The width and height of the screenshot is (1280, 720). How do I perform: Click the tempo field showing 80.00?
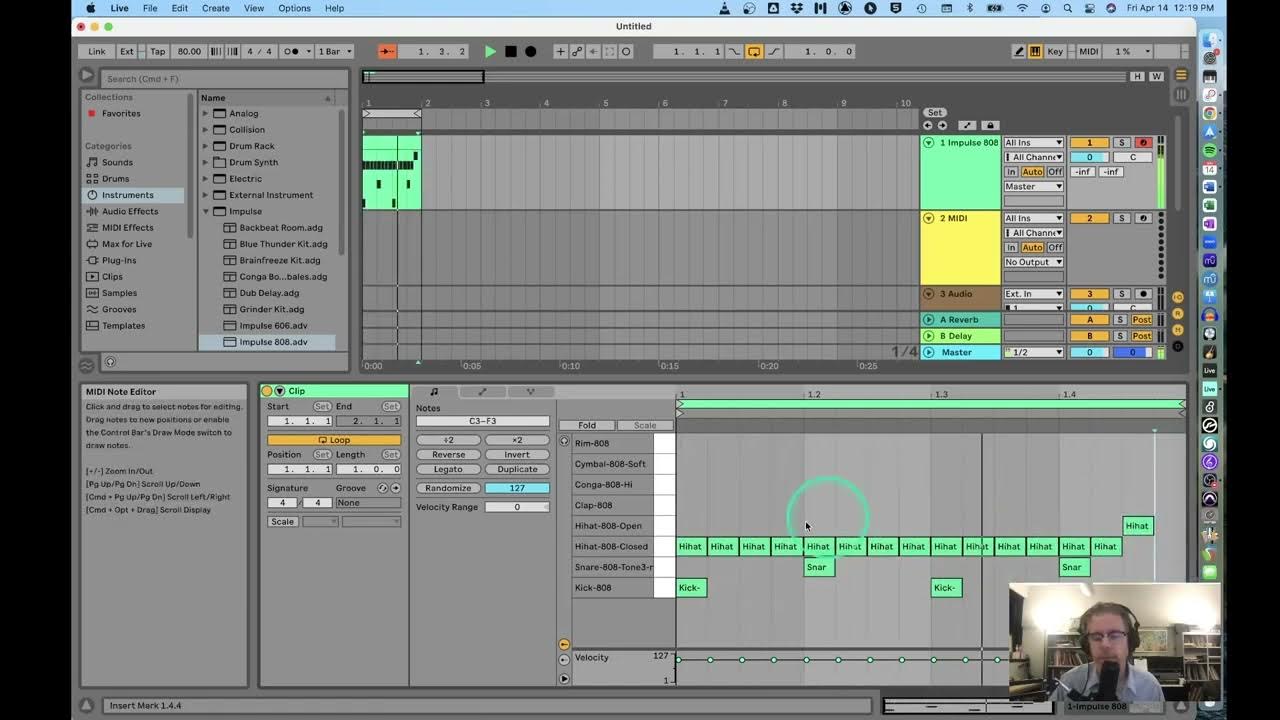188,51
